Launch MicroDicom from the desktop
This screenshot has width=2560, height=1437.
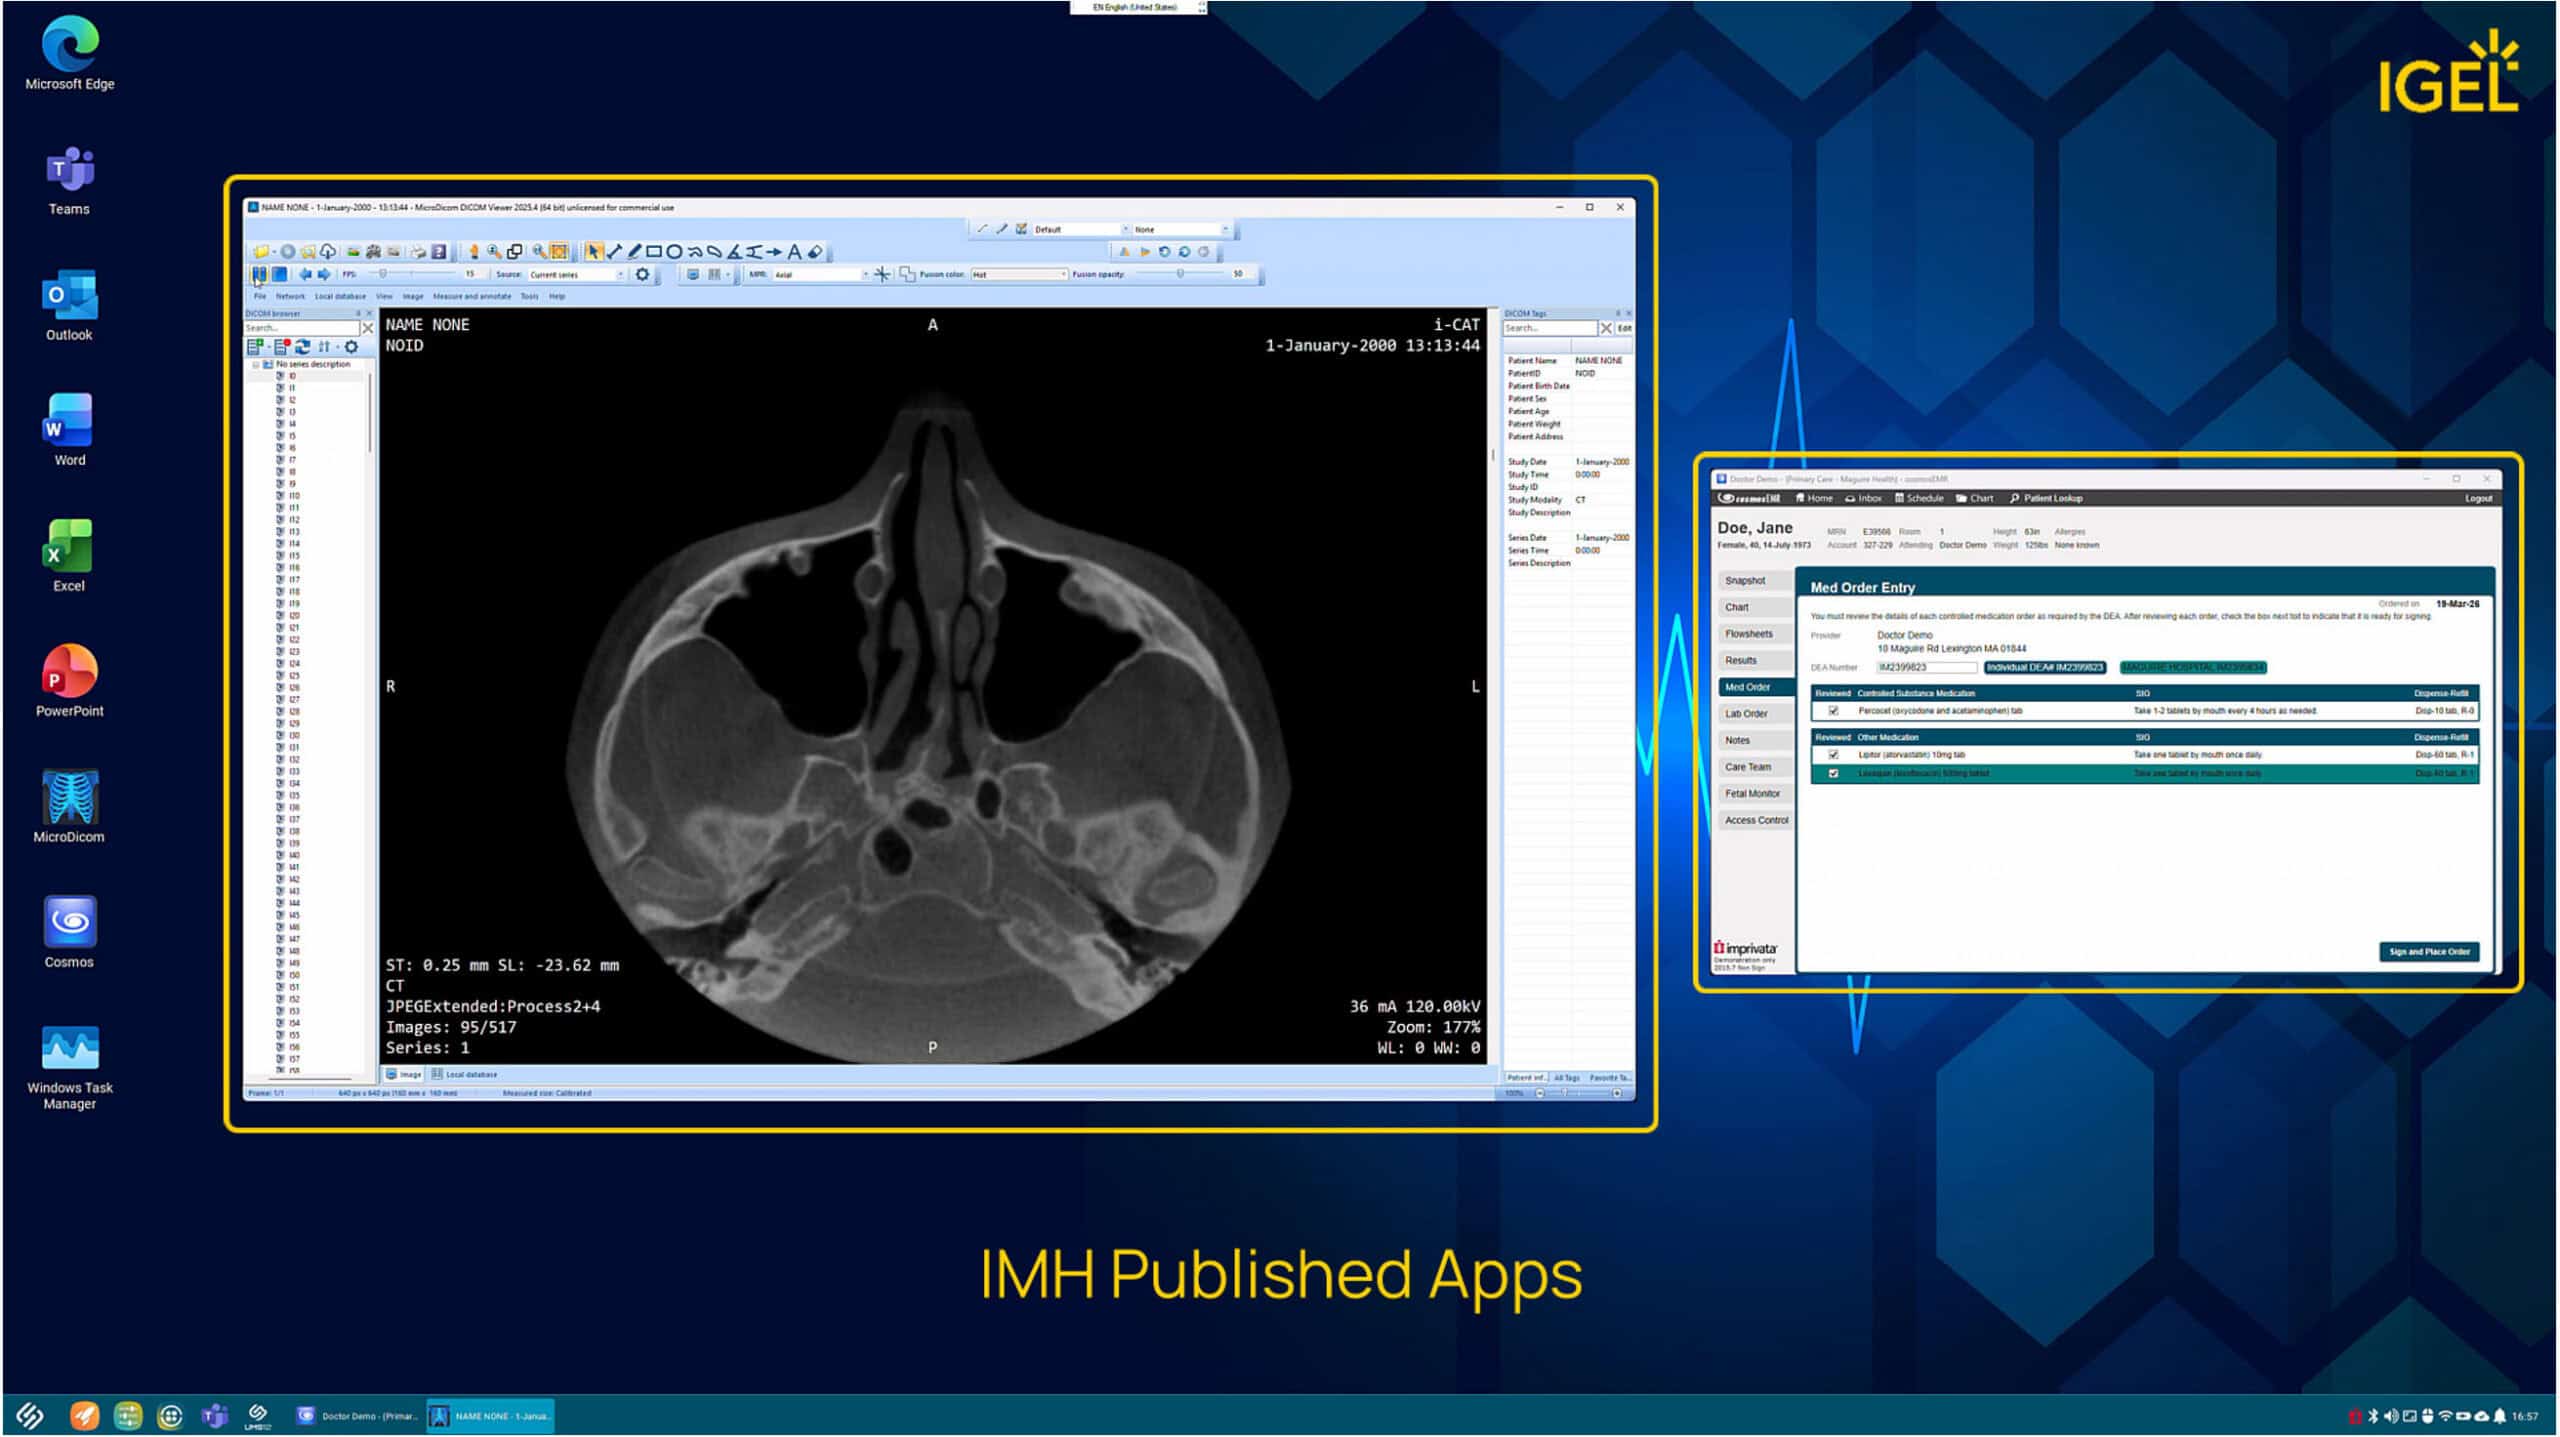click(x=69, y=800)
